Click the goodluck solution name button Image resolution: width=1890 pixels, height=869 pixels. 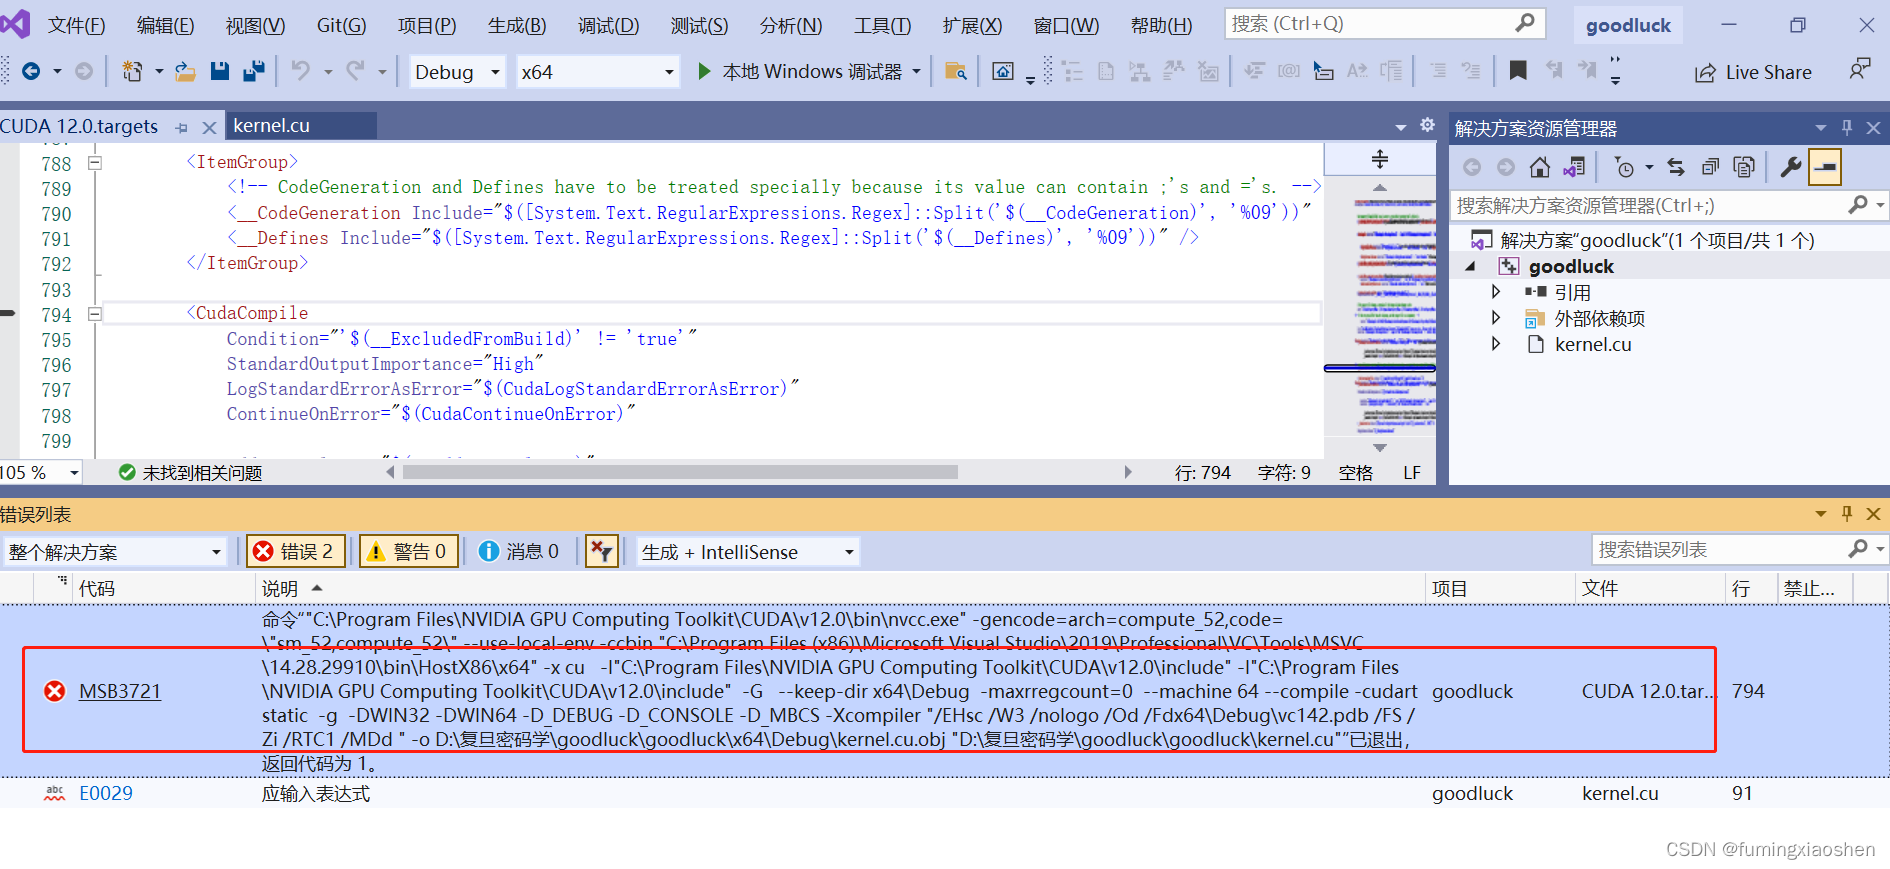click(x=1628, y=25)
